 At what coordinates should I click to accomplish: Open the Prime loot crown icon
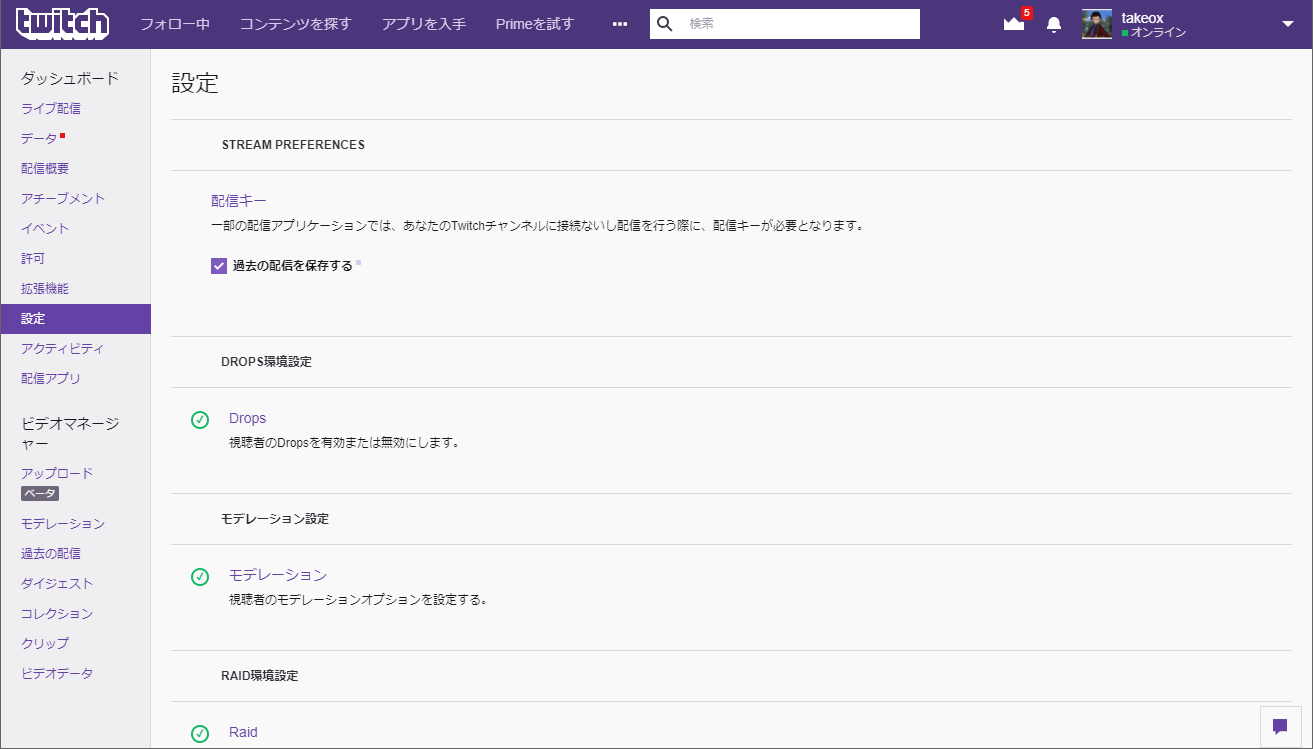click(1014, 24)
